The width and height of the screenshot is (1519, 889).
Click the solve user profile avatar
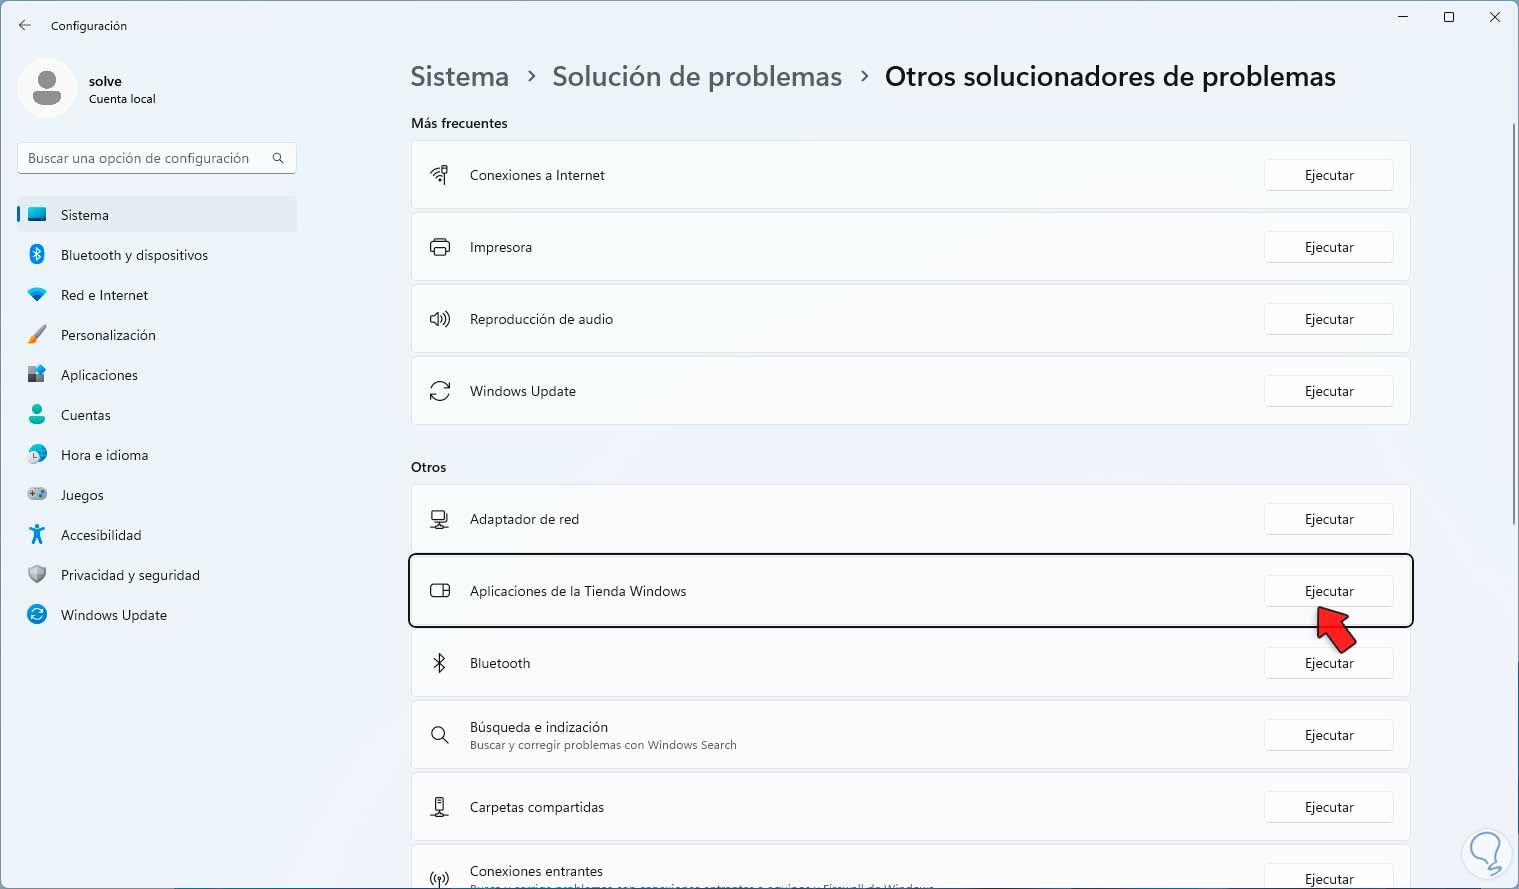coord(47,88)
